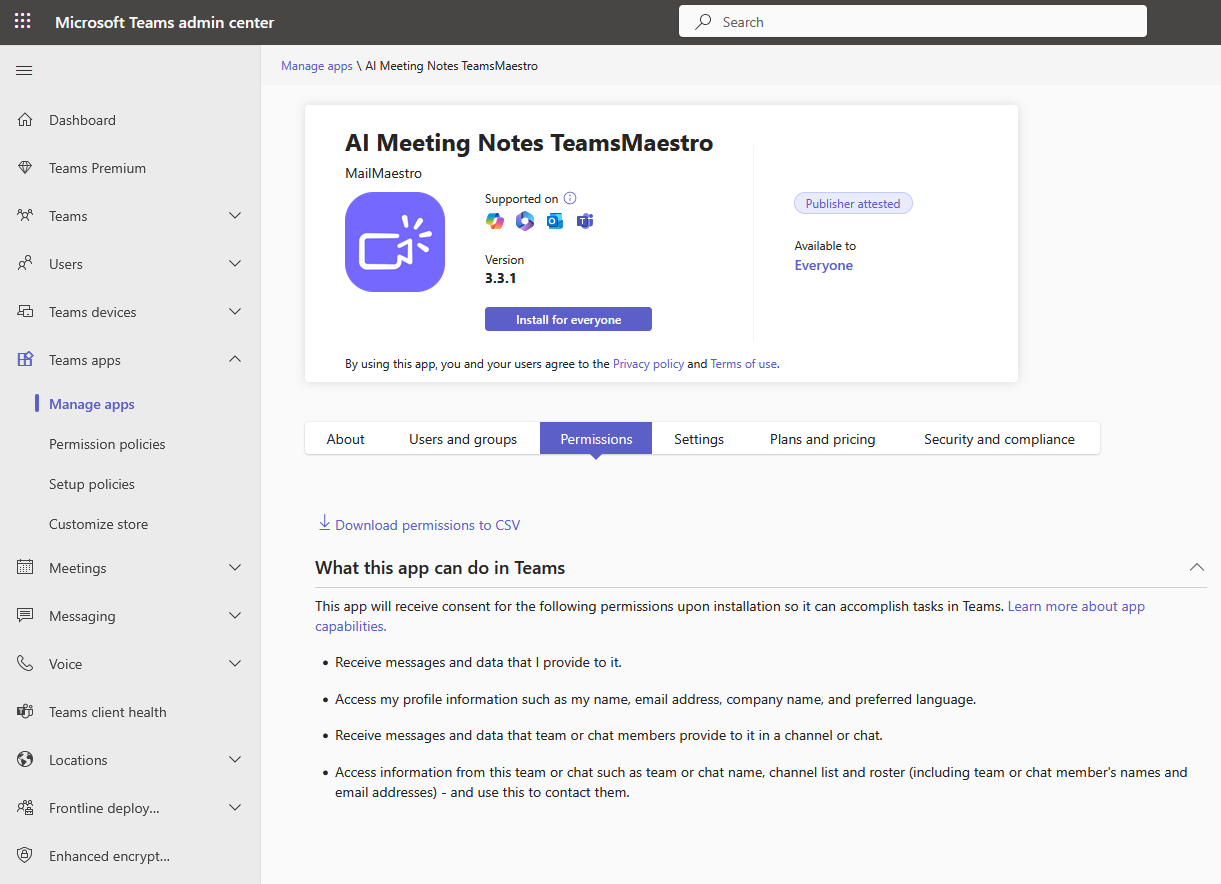Click the Meetings calendar icon
The height and width of the screenshot is (884, 1221).
click(x=26, y=568)
